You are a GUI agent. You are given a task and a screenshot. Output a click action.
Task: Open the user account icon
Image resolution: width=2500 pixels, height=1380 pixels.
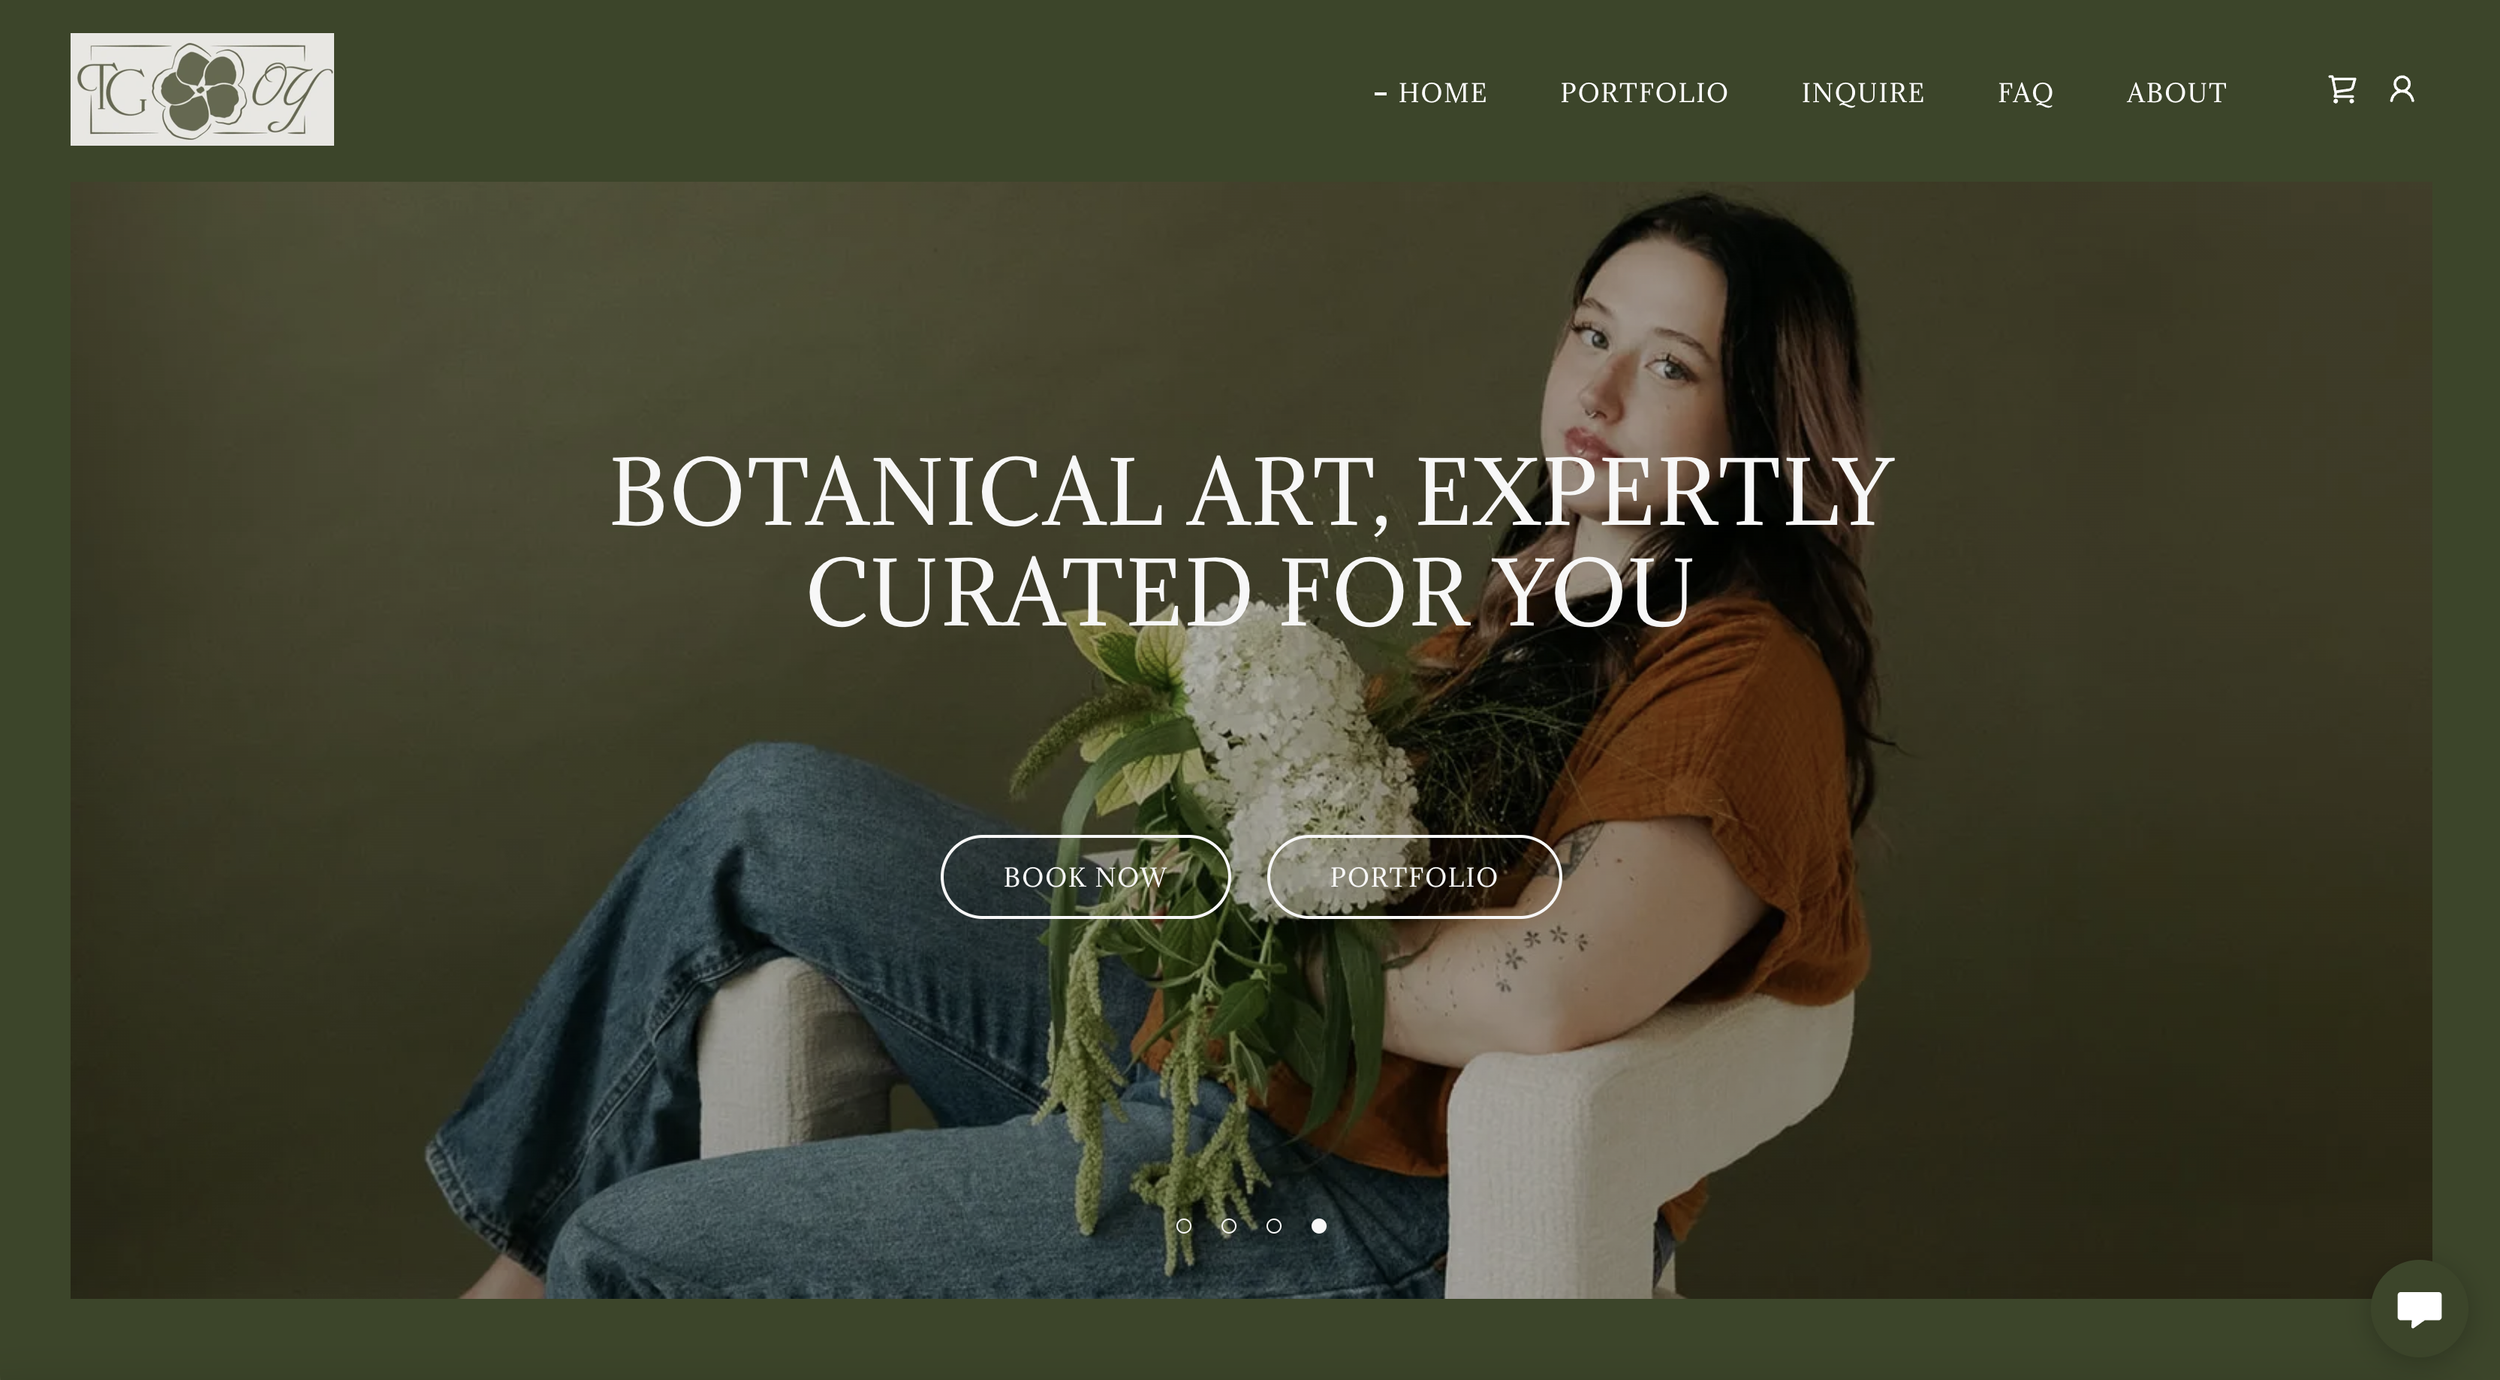pyautogui.click(x=2402, y=90)
